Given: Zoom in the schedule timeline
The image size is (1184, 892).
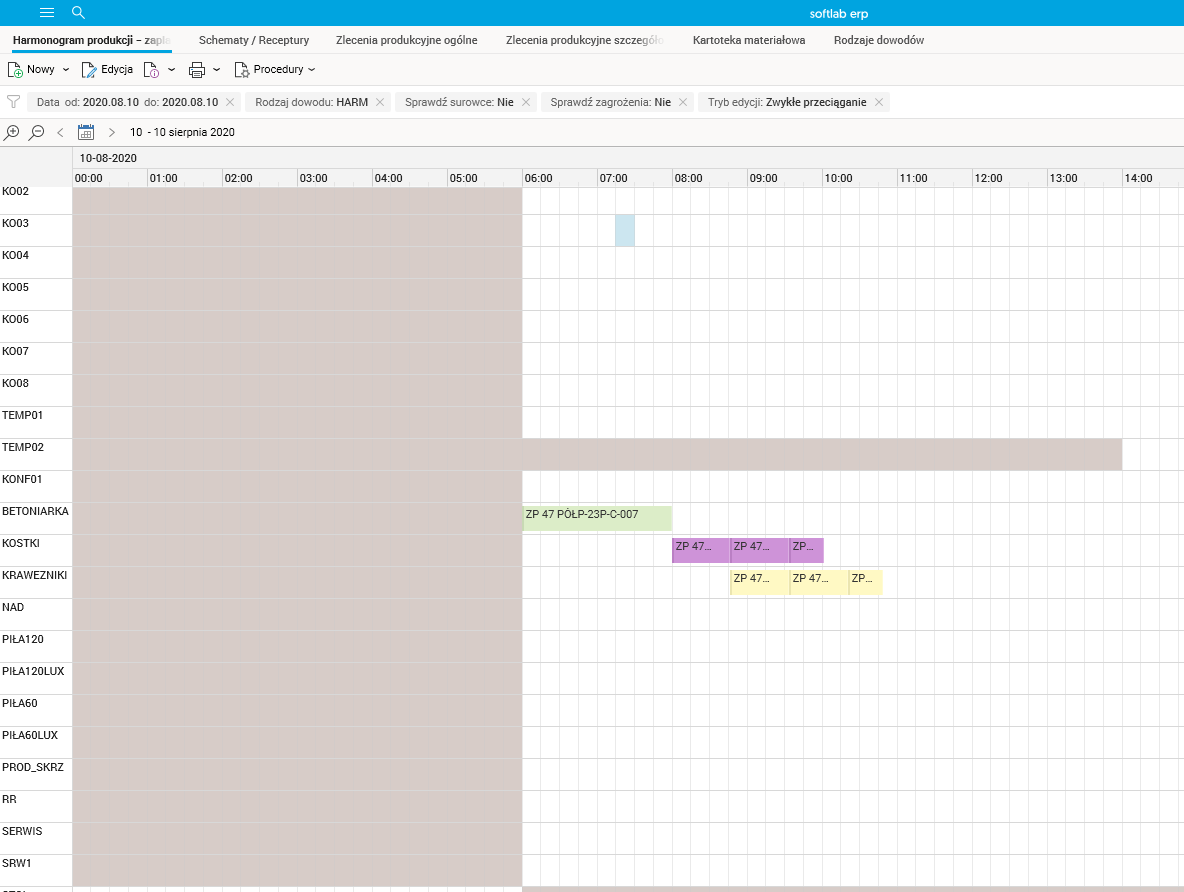Looking at the screenshot, I should point(11,132).
